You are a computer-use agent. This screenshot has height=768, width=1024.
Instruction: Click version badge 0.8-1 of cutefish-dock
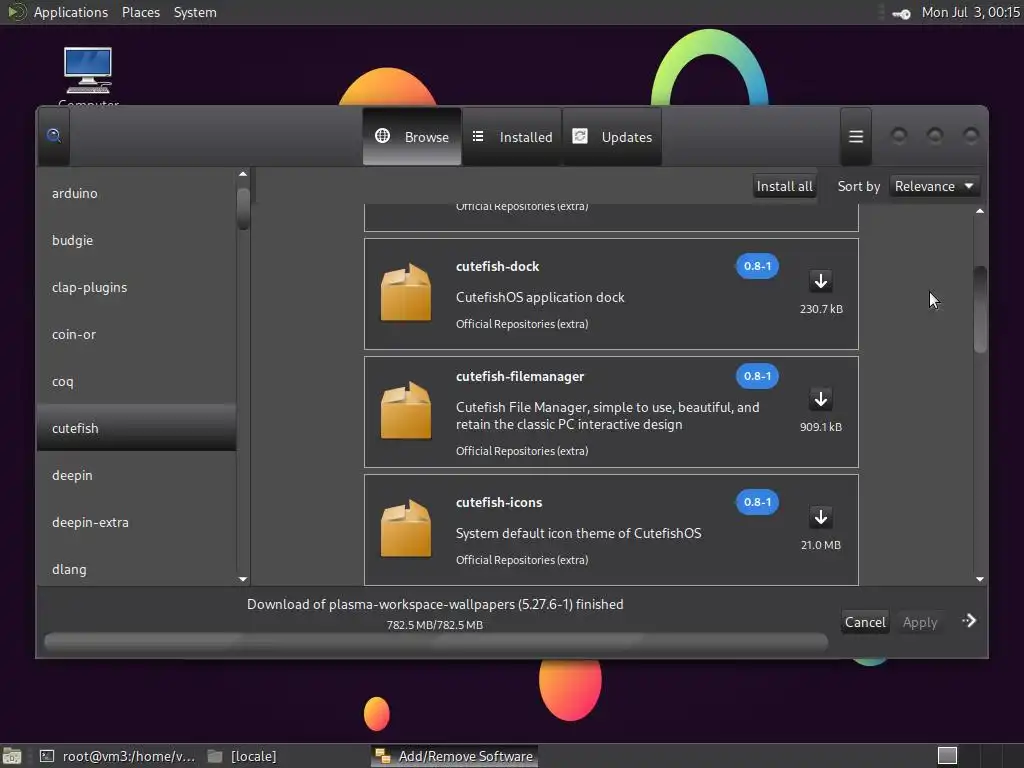point(757,266)
